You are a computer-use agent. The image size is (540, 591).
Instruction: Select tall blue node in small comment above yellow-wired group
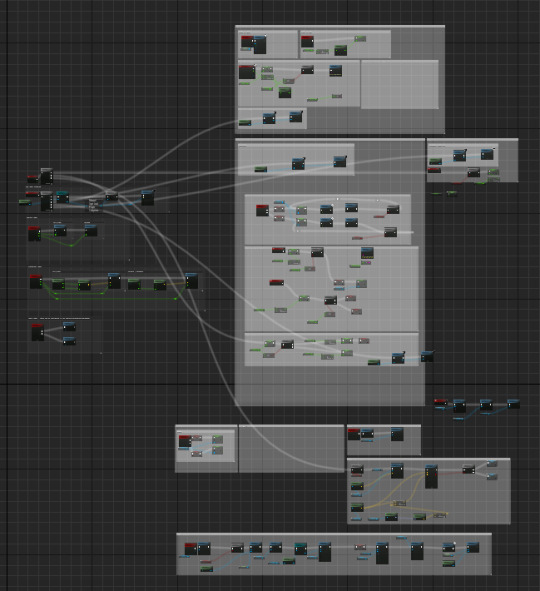(x=397, y=434)
